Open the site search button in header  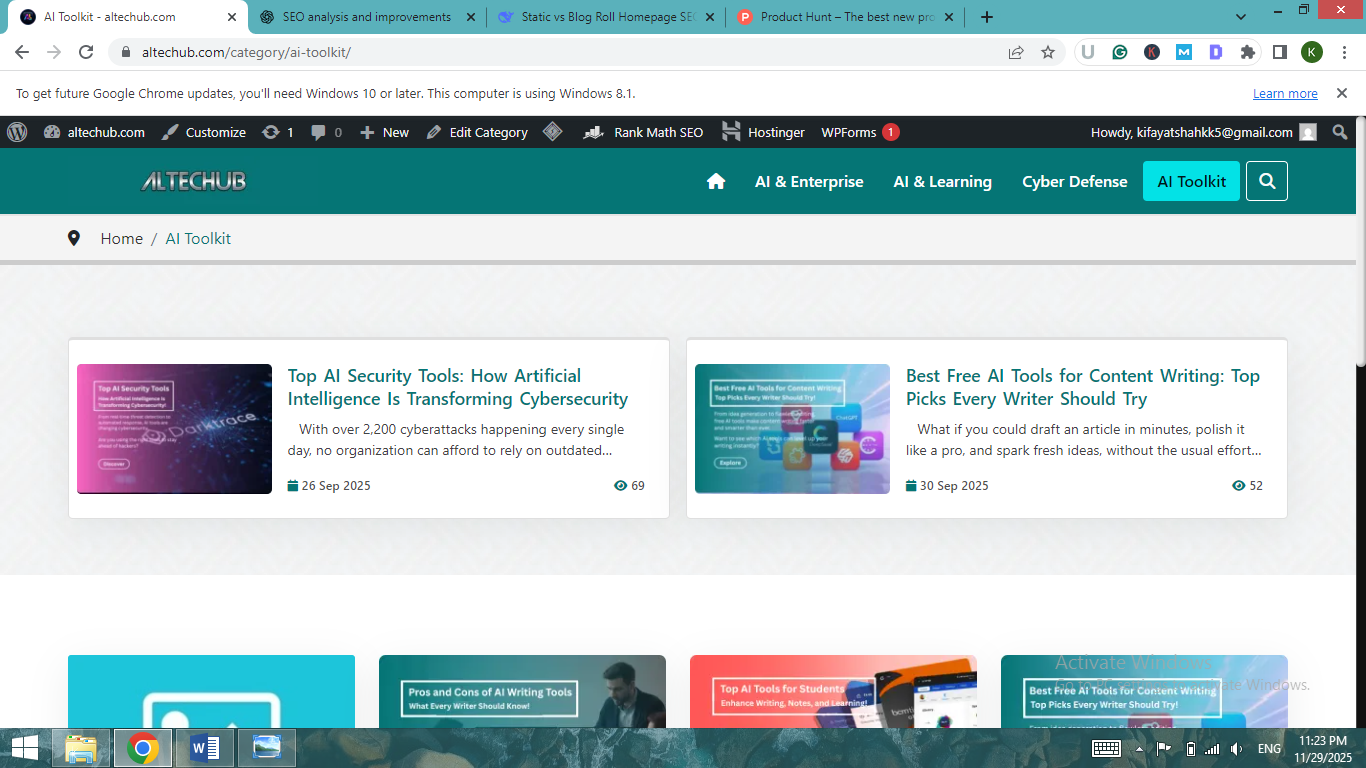tap(1267, 181)
